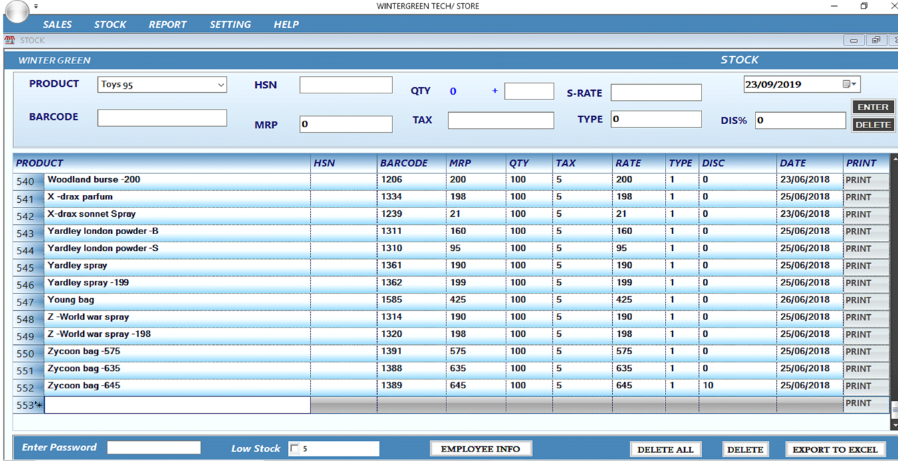Click the DELETE ALL button
Screen dimensions: 898x461
tap(665, 450)
